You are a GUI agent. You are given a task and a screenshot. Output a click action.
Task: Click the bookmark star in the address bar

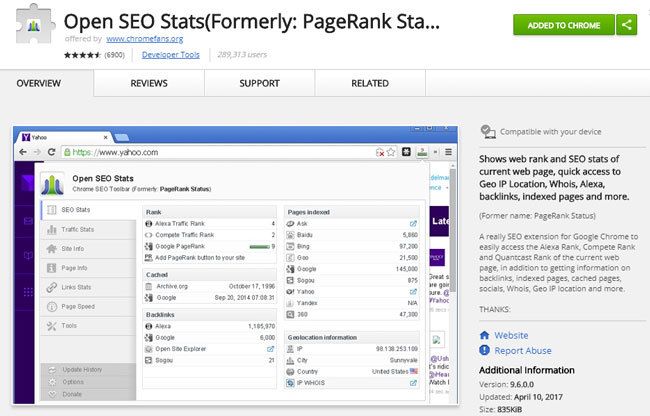[x=390, y=152]
